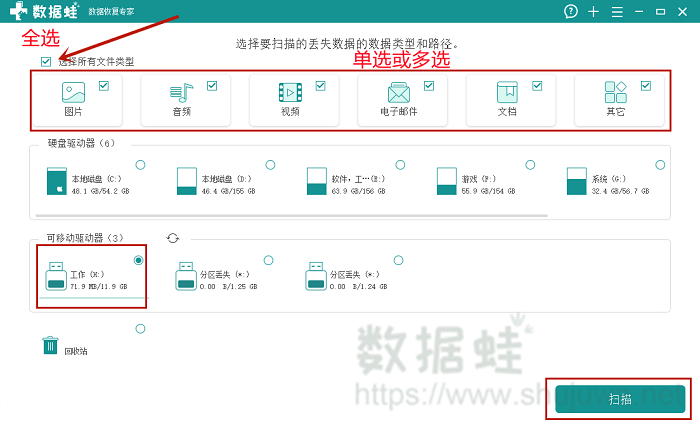This screenshot has width=700, height=427.
Task: Click the plus icon in title bar
Action: pyautogui.click(x=593, y=12)
